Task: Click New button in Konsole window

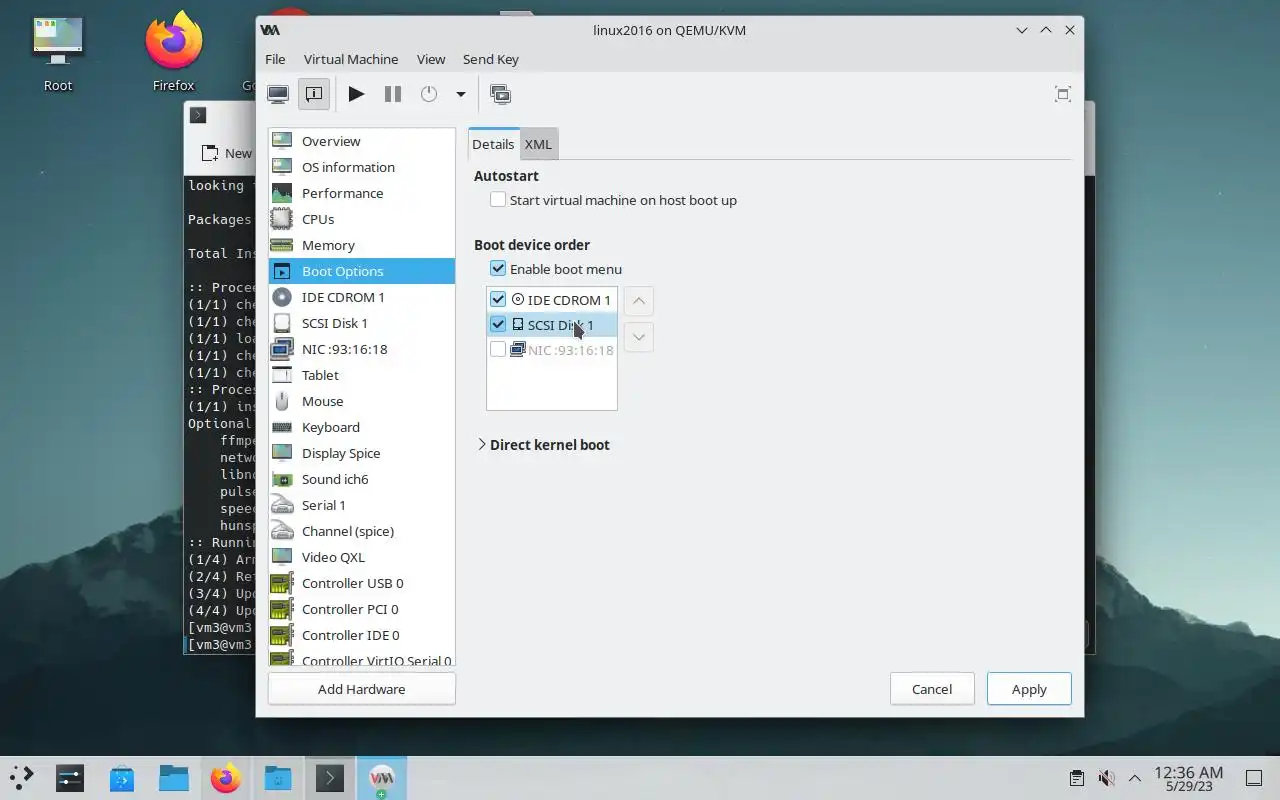Action: coord(227,153)
